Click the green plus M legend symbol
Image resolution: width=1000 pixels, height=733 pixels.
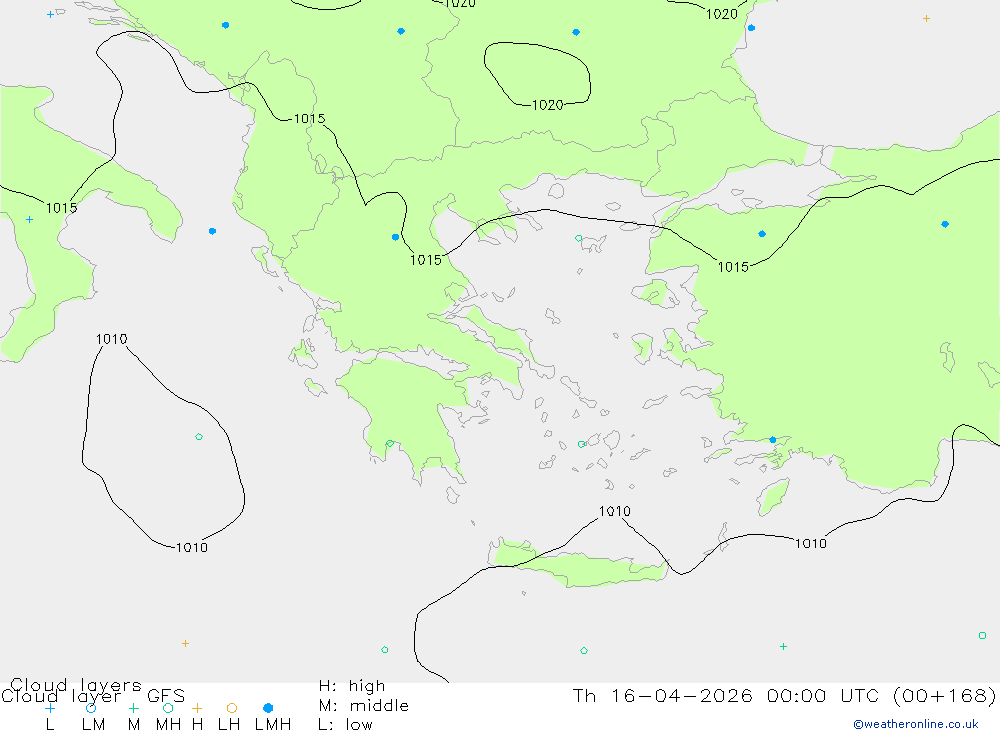tap(133, 708)
